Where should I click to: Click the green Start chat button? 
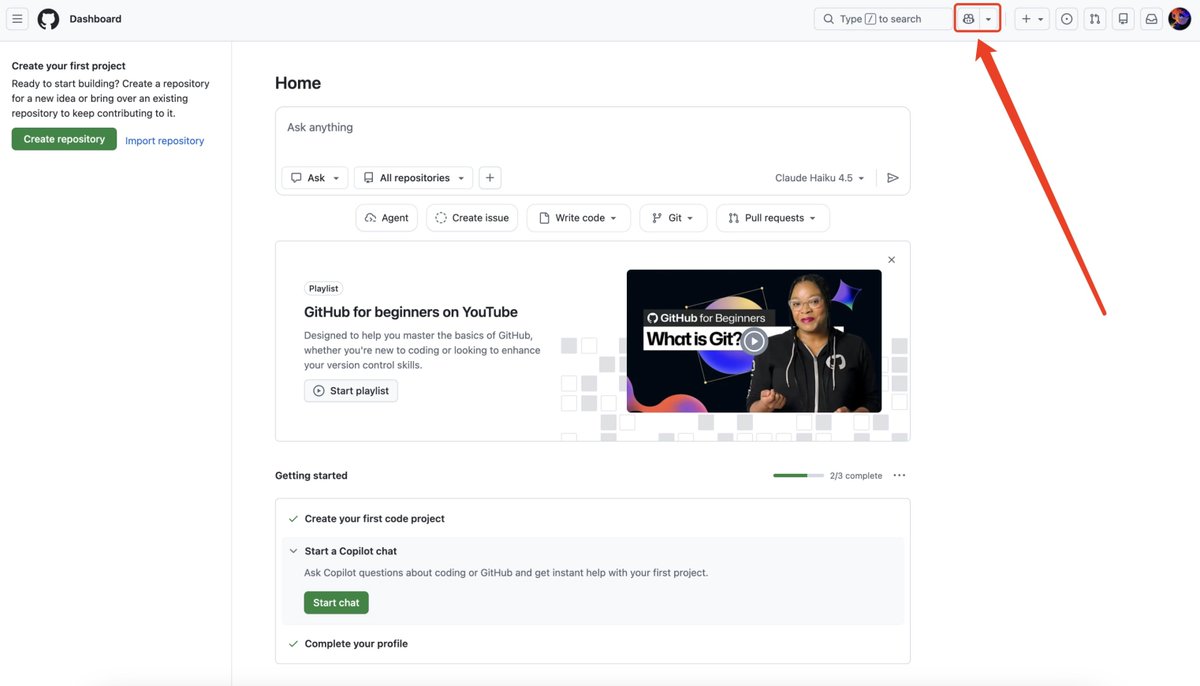tap(336, 603)
